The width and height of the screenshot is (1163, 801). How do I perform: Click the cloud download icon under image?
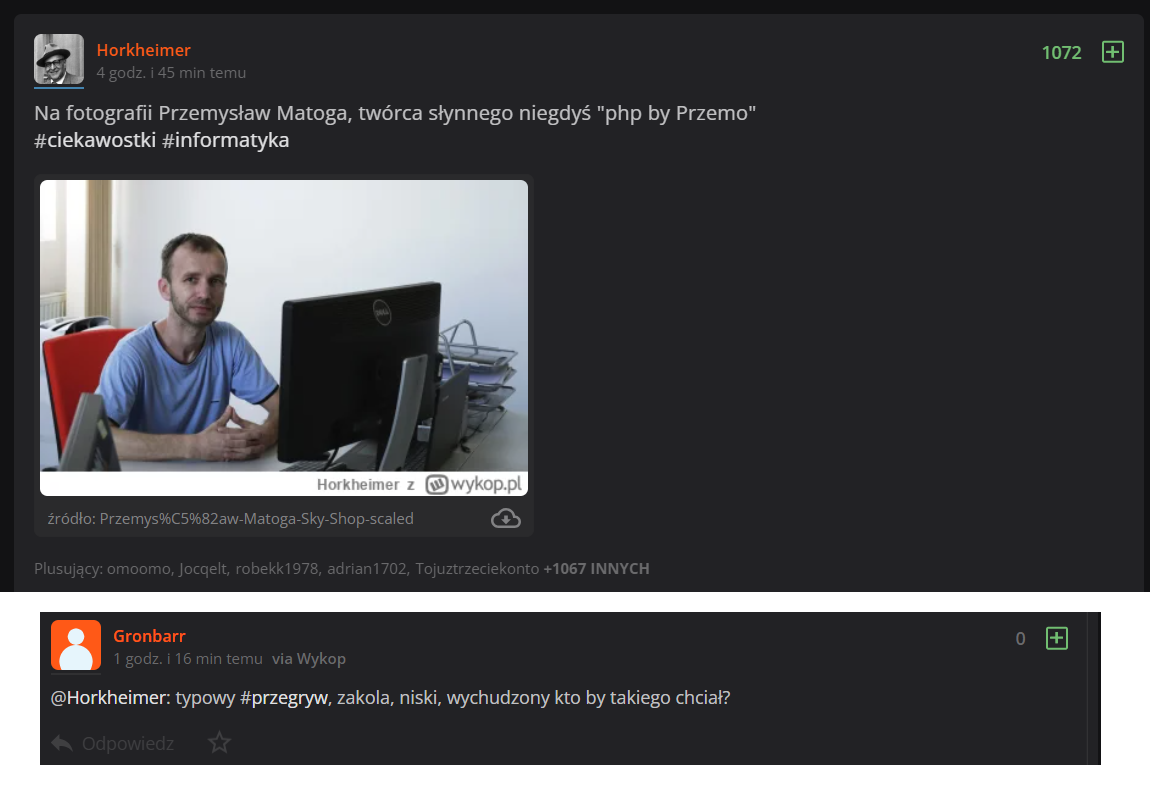tap(506, 518)
